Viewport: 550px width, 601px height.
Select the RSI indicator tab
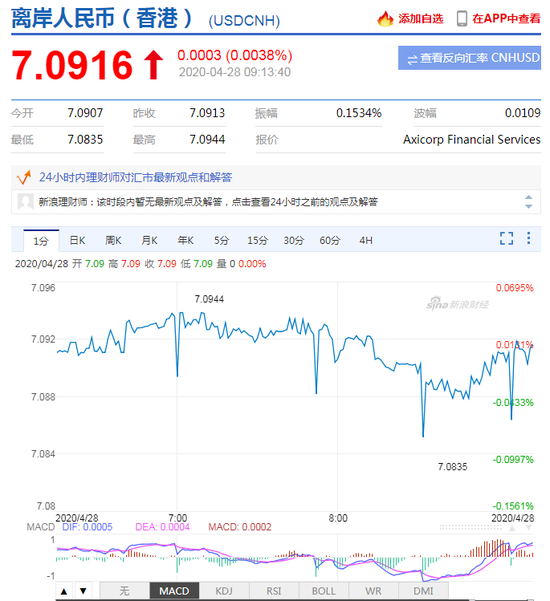(274, 591)
